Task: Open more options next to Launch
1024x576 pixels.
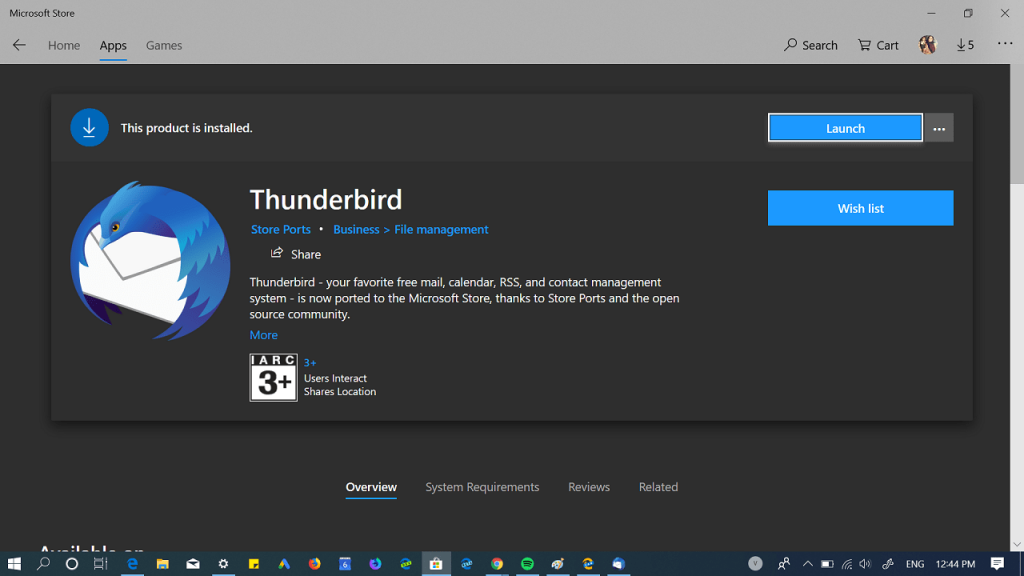Action: tap(939, 128)
